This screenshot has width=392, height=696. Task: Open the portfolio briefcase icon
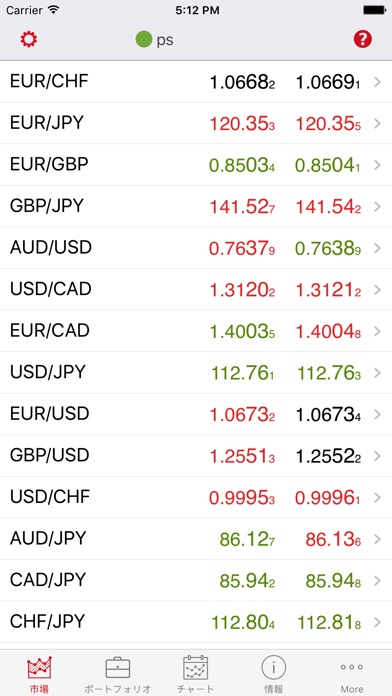[x=118, y=668]
